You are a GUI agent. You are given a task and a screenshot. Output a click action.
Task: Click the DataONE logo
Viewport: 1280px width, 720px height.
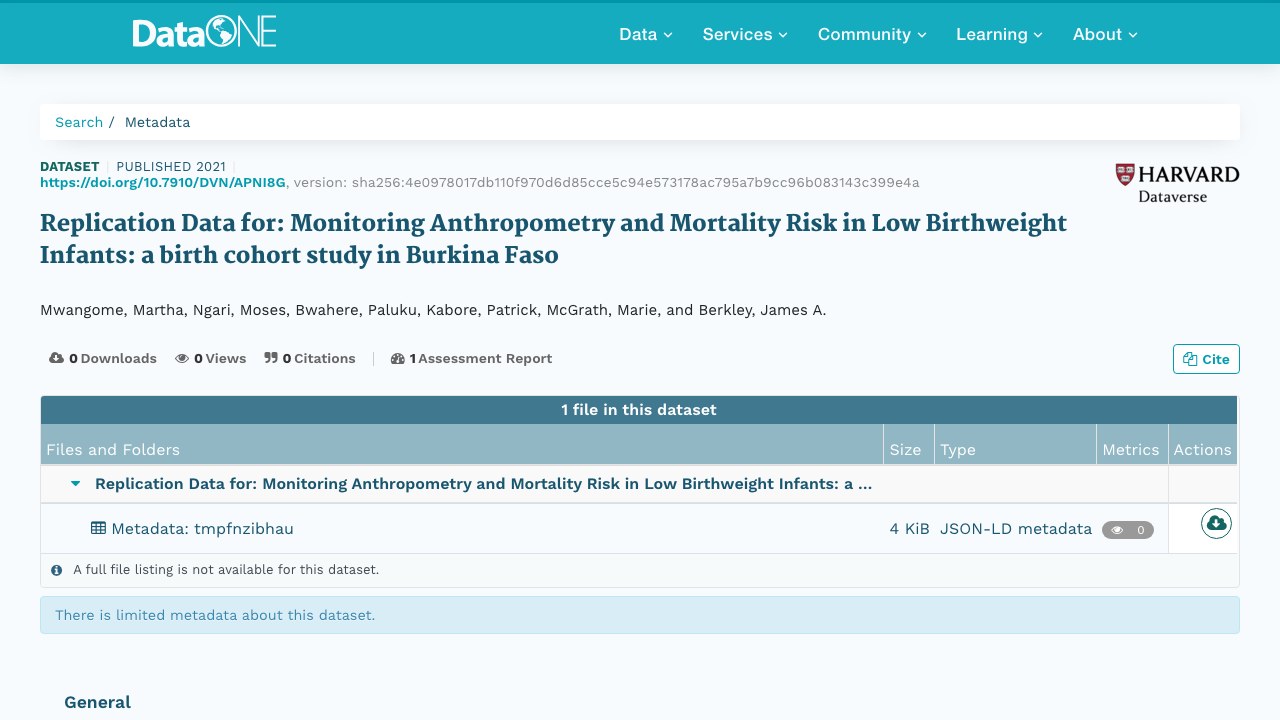204,33
